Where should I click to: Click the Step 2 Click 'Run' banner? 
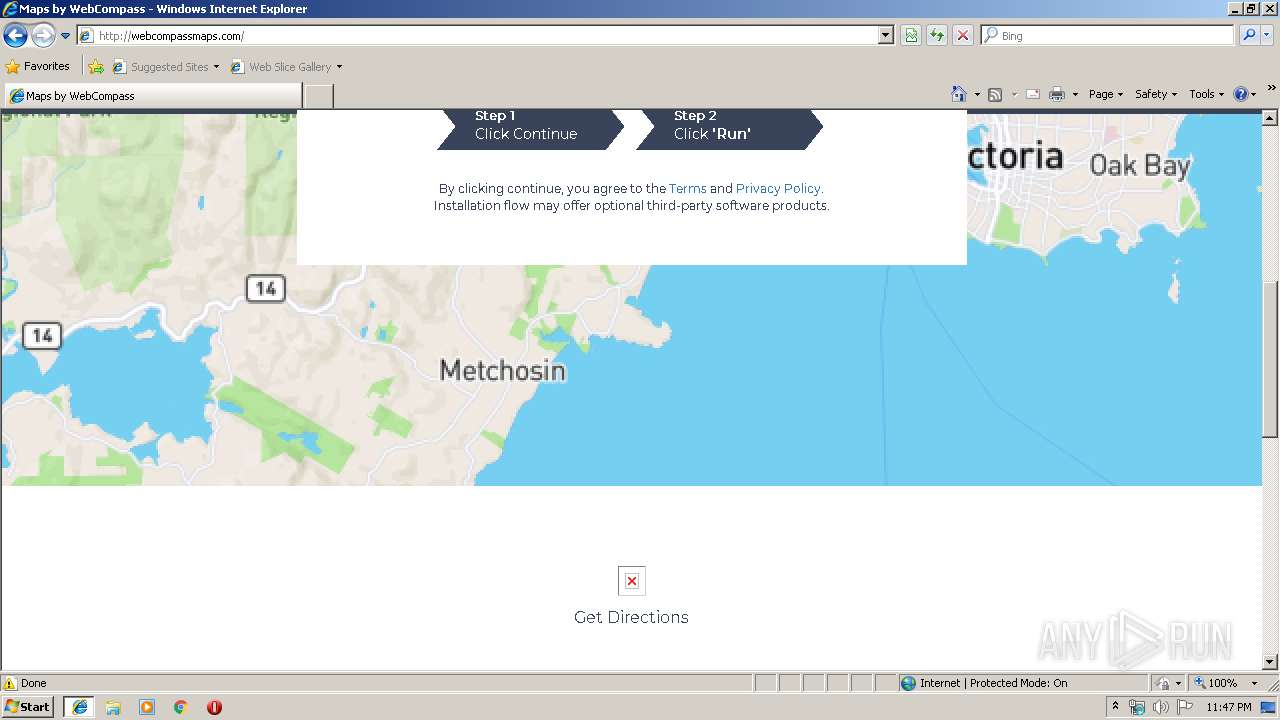pyautogui.click(x=729, y=129)
